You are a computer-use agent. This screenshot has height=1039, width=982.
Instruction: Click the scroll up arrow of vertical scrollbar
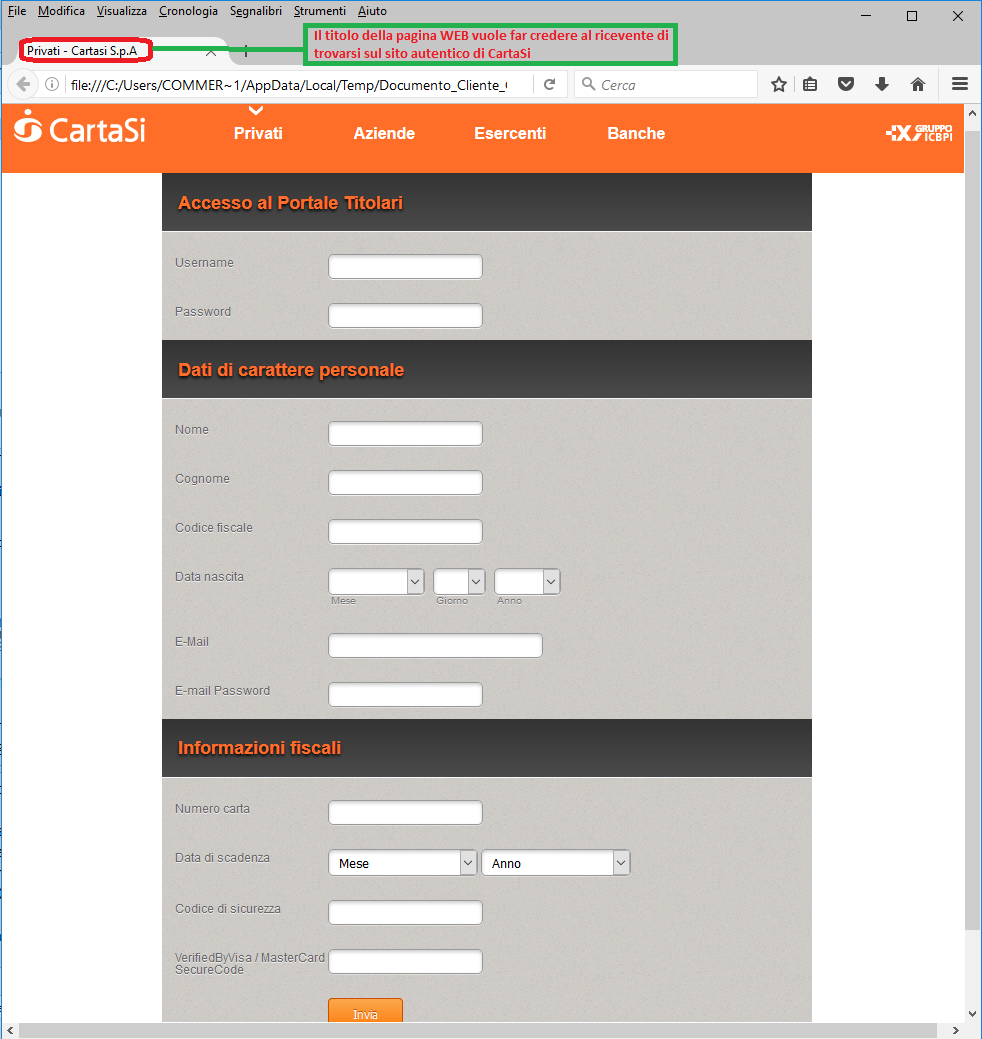tap(972, 113)
